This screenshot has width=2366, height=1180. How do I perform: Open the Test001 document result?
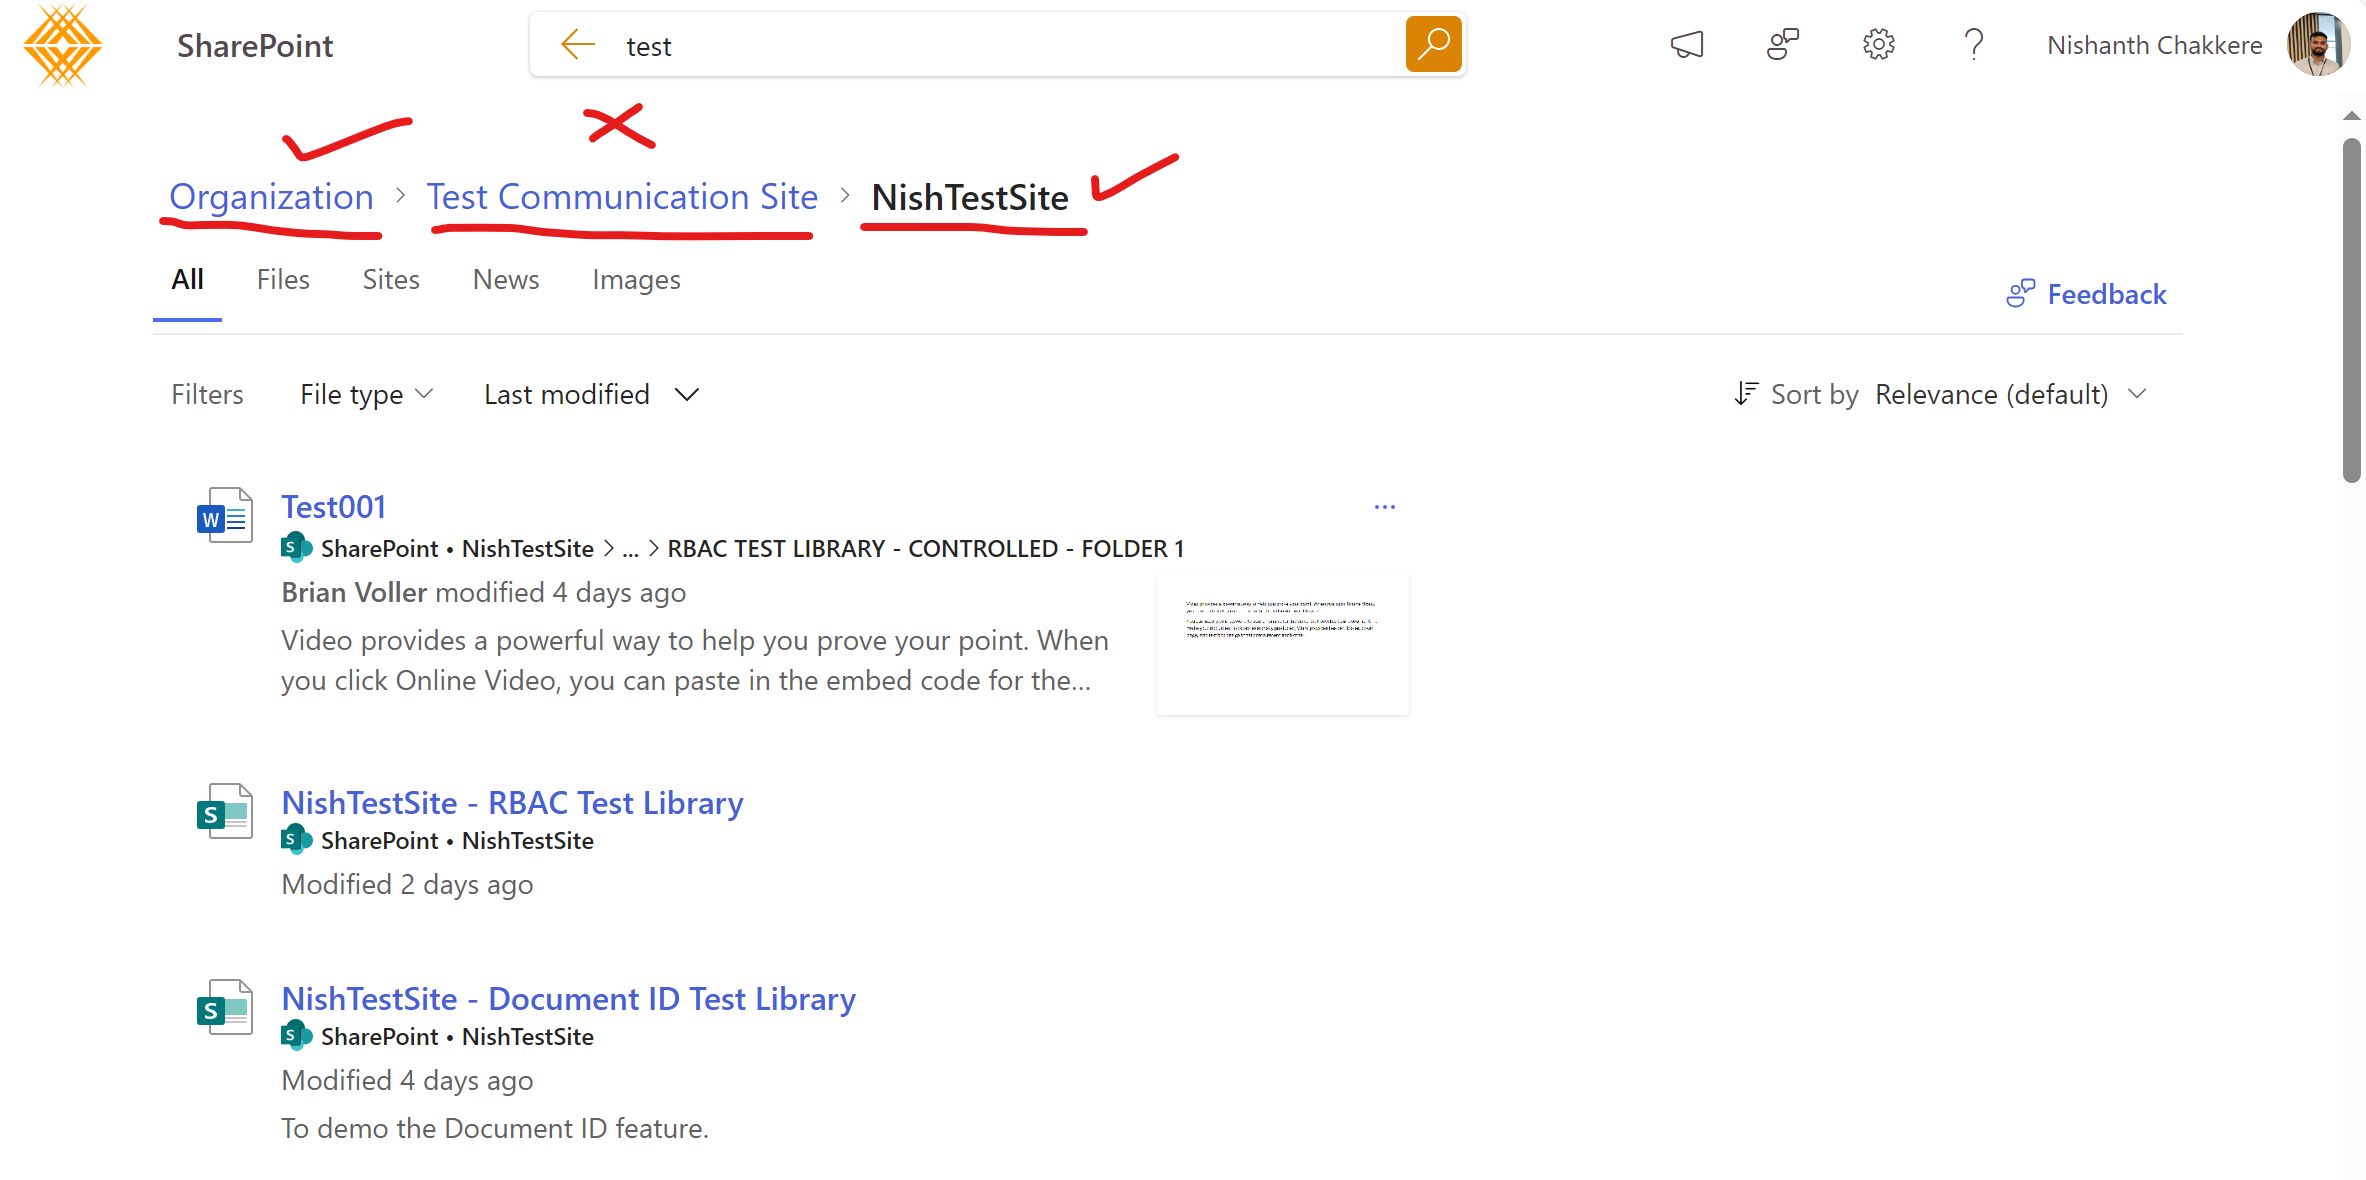click(x=333, y=507)
